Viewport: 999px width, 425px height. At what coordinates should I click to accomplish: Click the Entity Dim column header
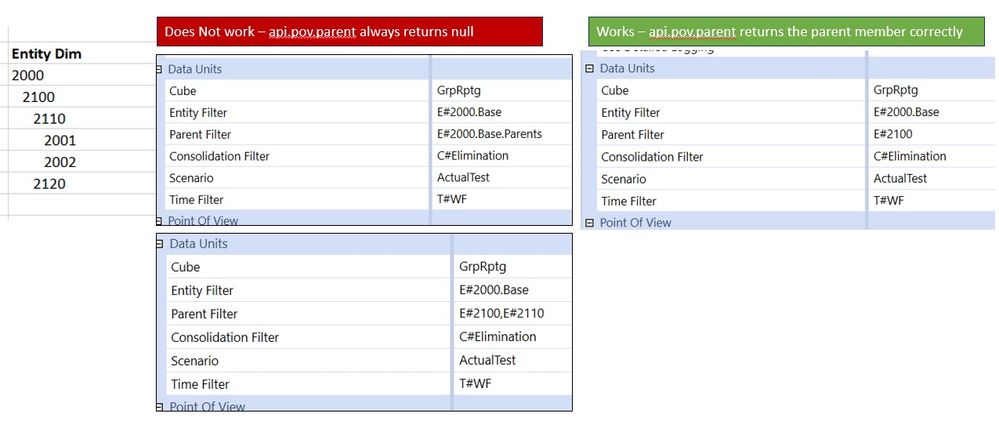pos(46,53)
